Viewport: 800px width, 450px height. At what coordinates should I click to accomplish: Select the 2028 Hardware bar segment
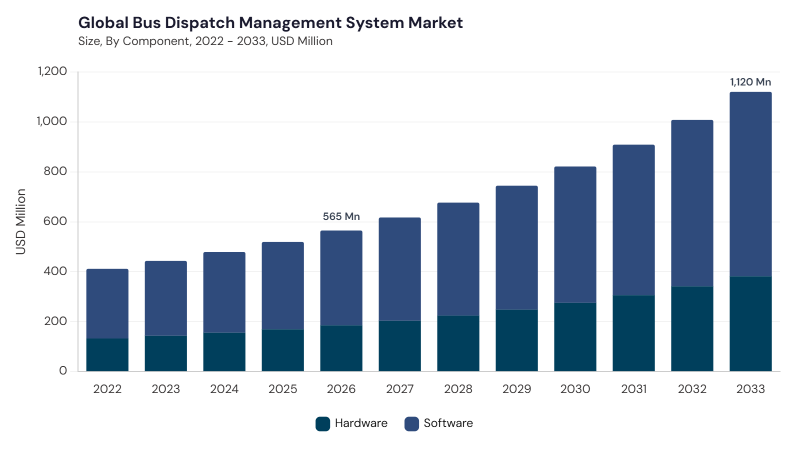point(458,343)
